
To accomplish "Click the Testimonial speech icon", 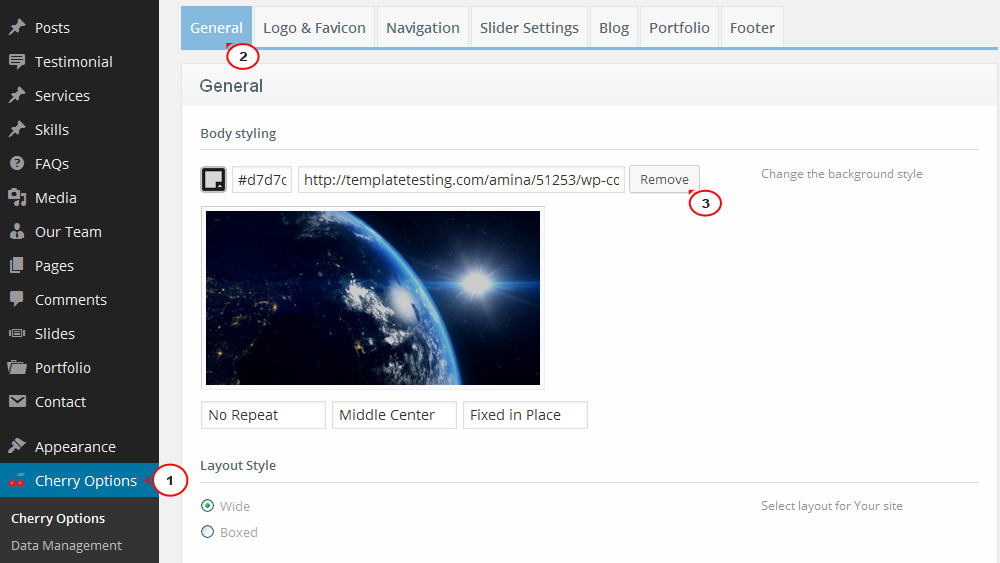I will click(x=17, y=62).
